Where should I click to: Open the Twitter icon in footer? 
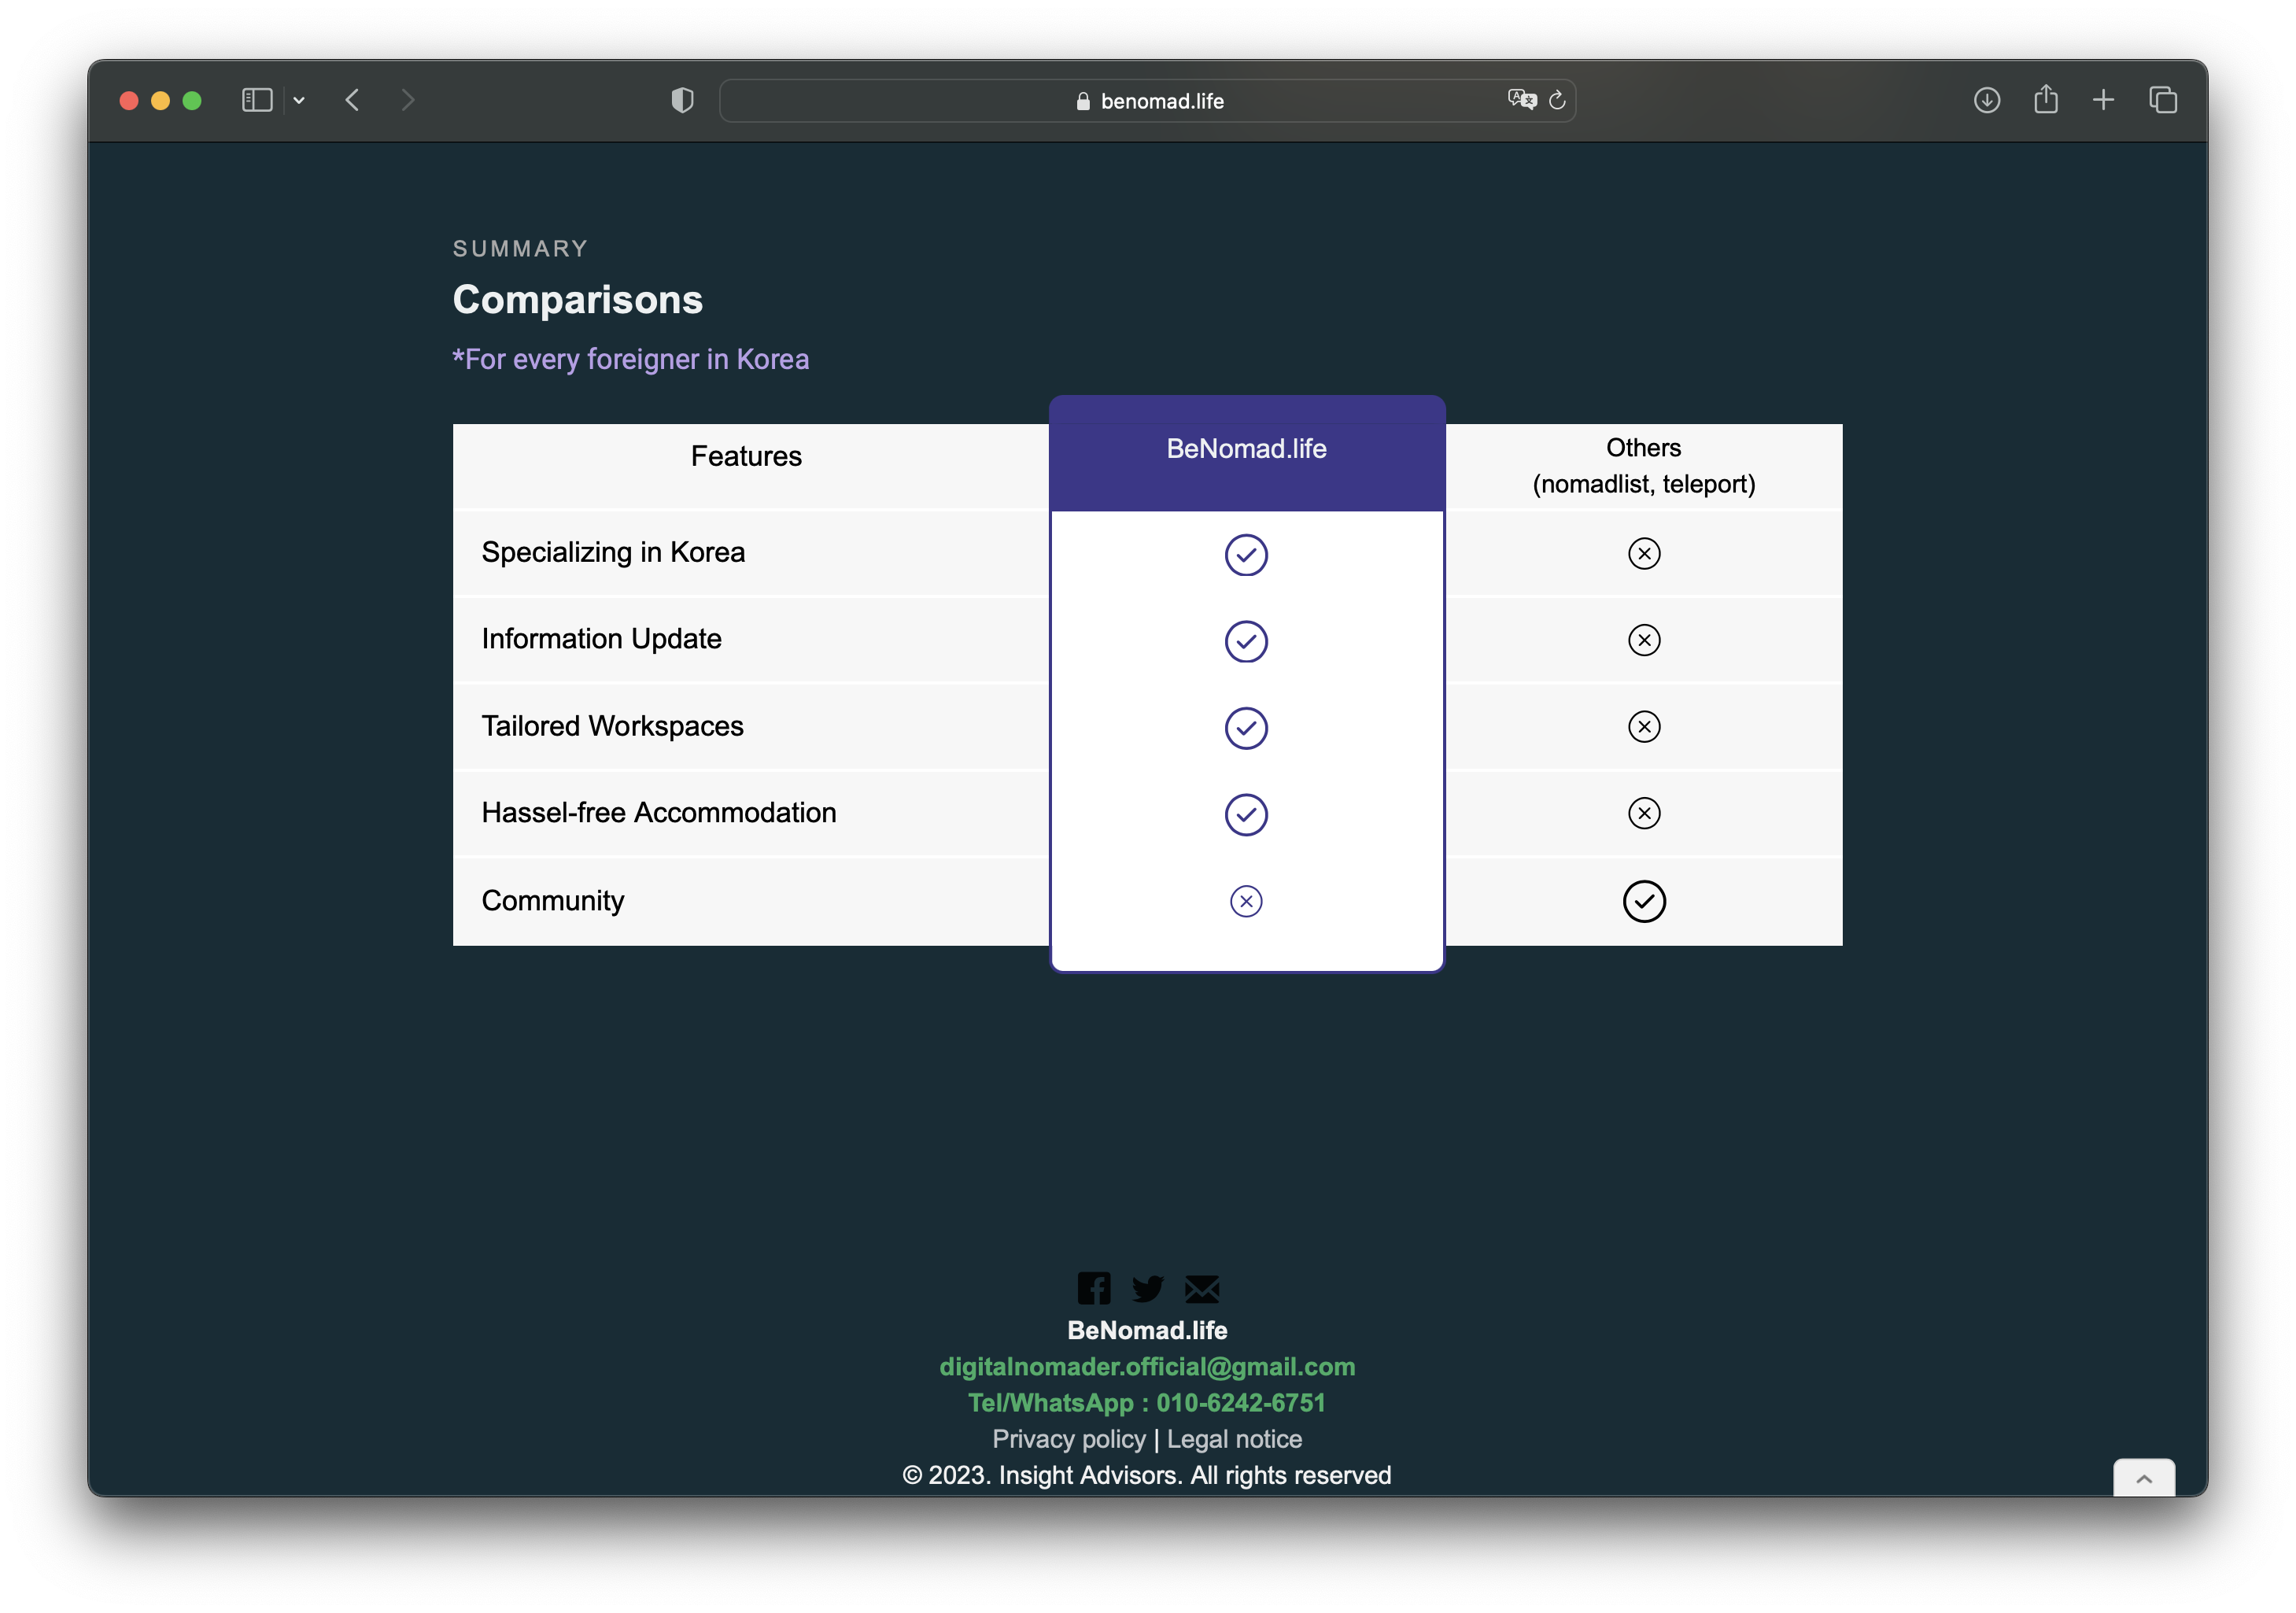(1147, 1288)
